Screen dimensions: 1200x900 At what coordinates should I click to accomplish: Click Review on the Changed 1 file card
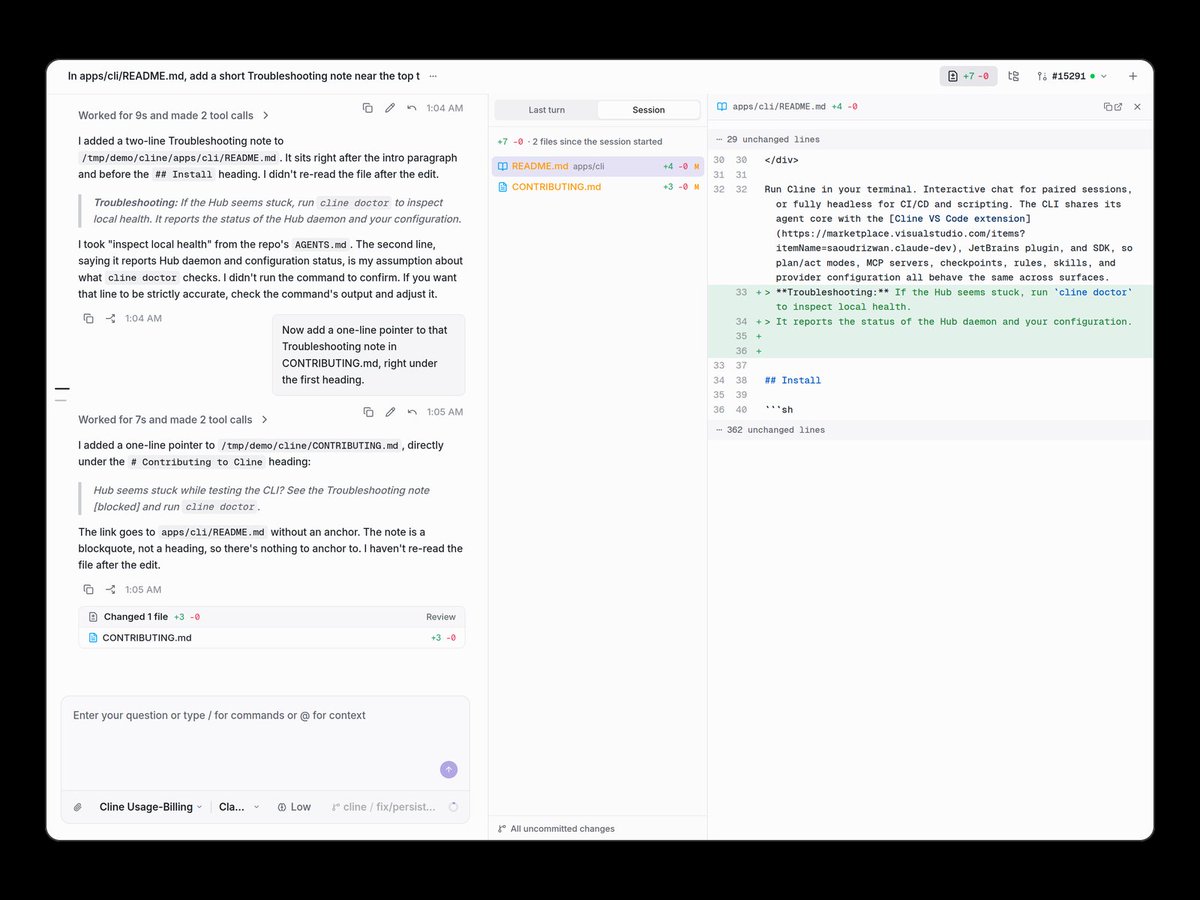(x=441, y=617)
